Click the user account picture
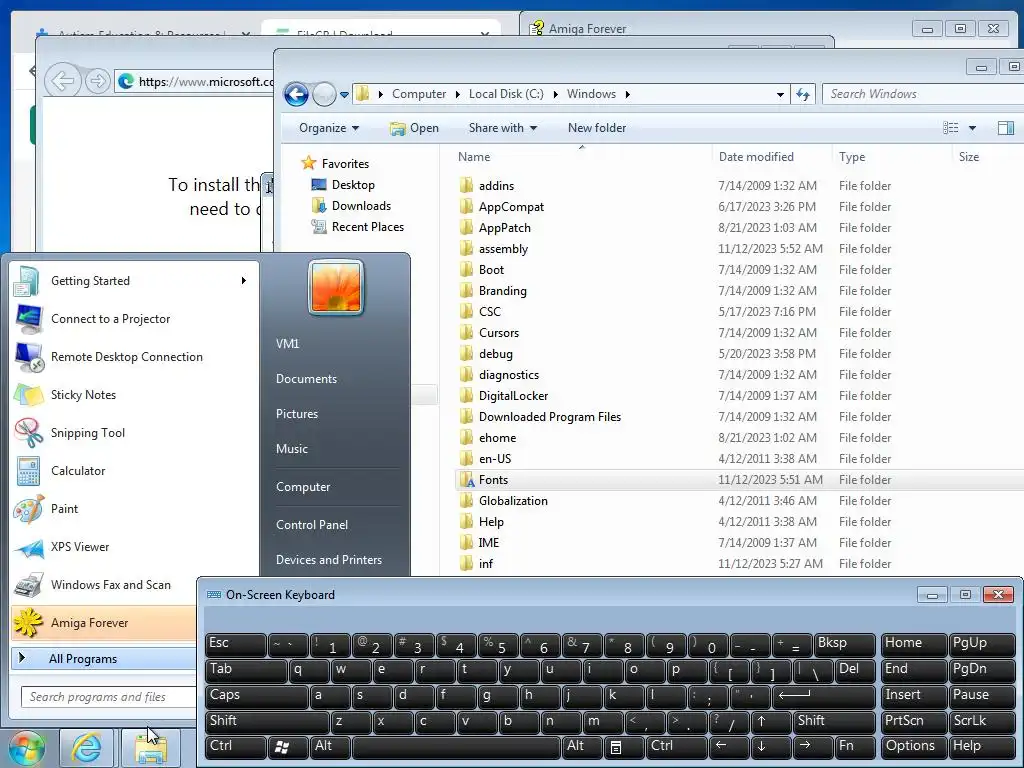Screen dimensions: 1024x768 (x=336, y=287)
